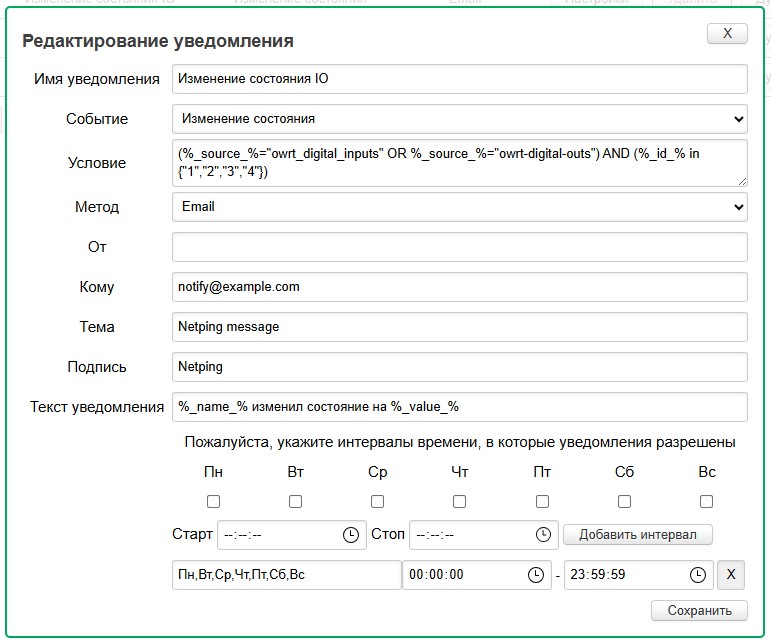Click the Текст уведомления input field
Viewport: 771px width, 644px height.
(x=459, y=407)
